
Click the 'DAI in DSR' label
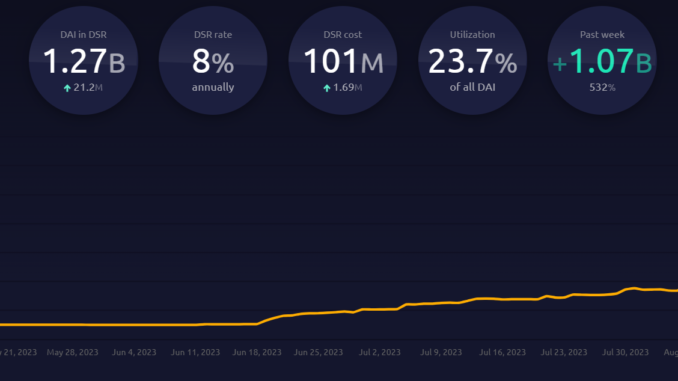click(x=83, y=35)
